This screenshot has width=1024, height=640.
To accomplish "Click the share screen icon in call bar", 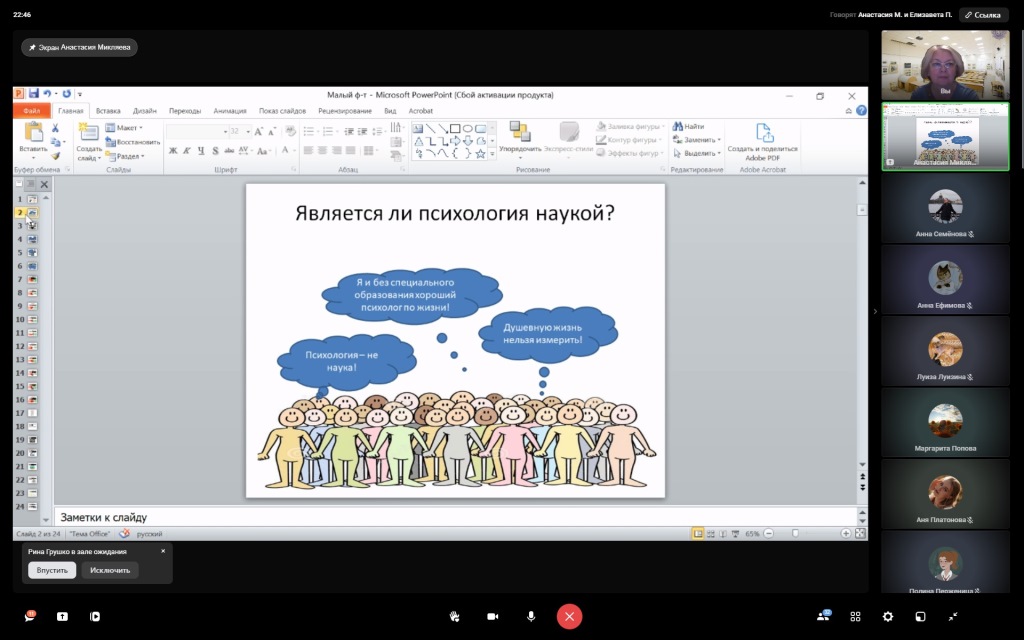I will click(x=62, y=616).
